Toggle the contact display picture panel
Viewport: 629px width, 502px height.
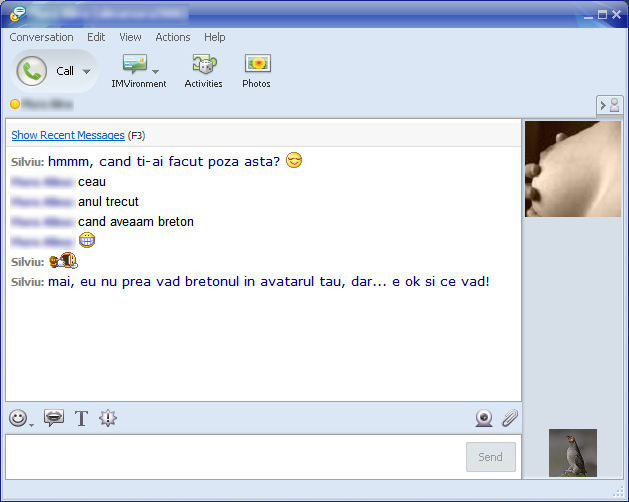[x=609, y=105]
